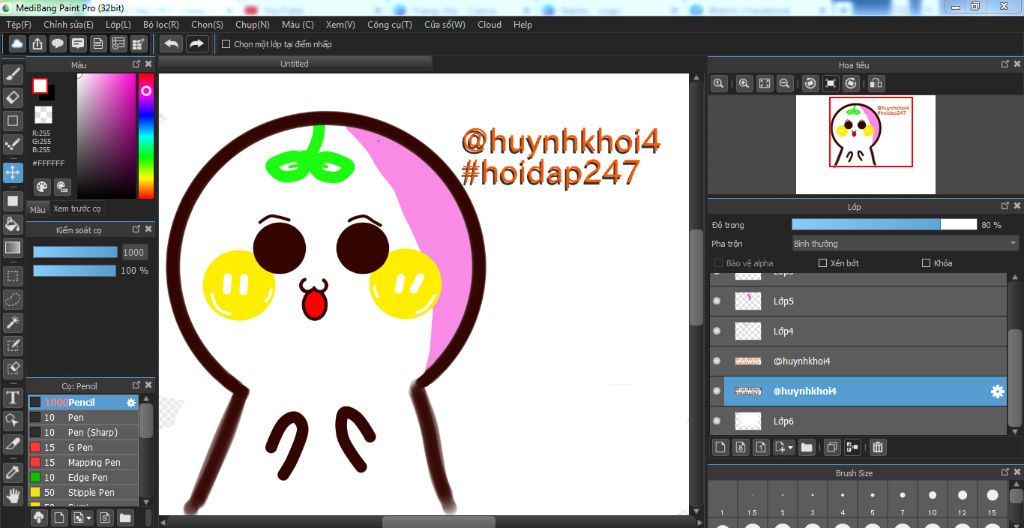This screenshot has height=528, width=1024.
Task: Click the brush size slider showing 1000
Action: point(75,252)
